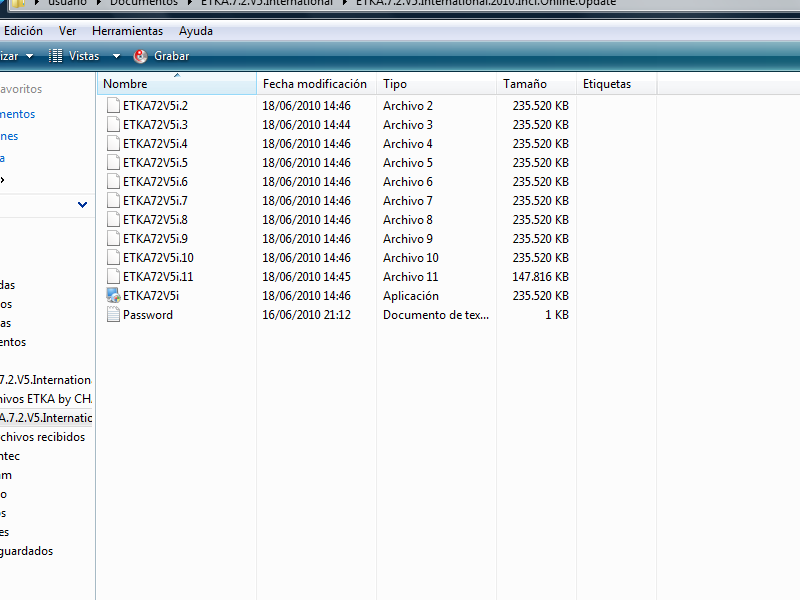Click the Vistas view icon in toolbar

55,56
